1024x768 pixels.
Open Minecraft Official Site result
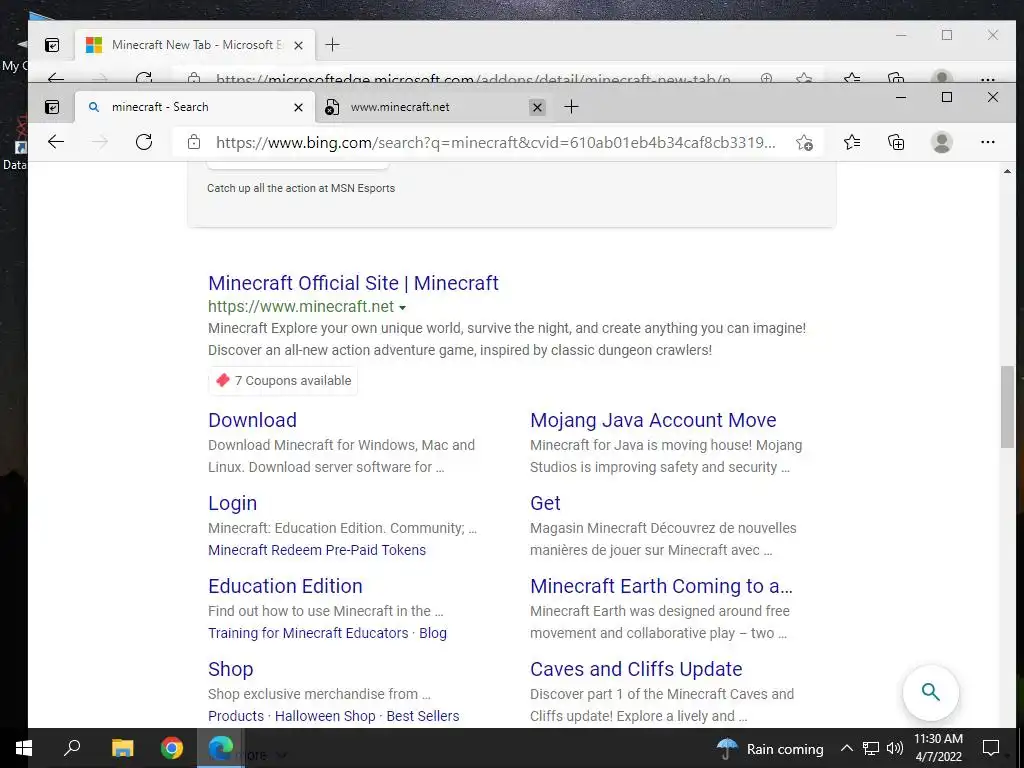[x=353, y=283]
